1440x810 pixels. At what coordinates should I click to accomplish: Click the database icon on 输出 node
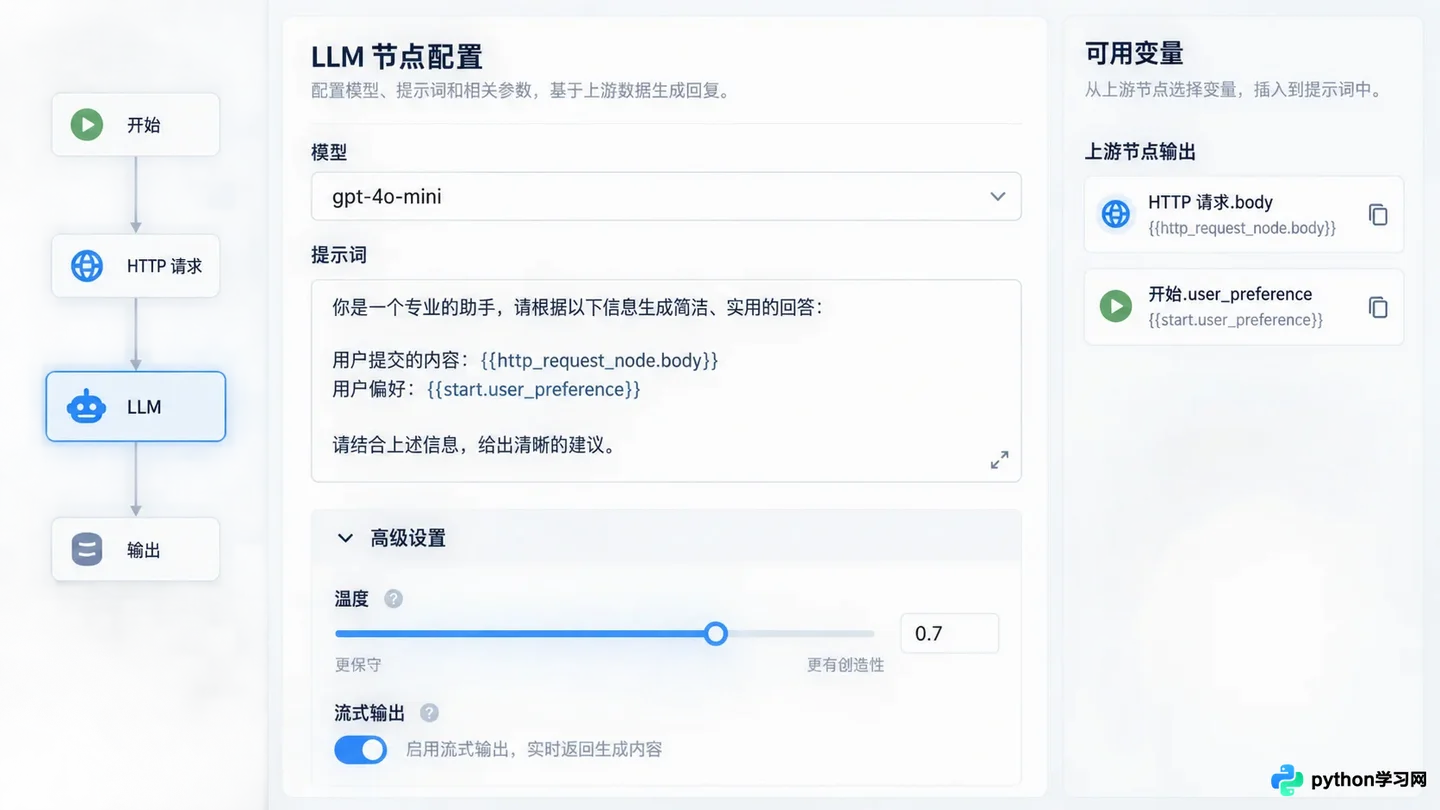point(87,549)
